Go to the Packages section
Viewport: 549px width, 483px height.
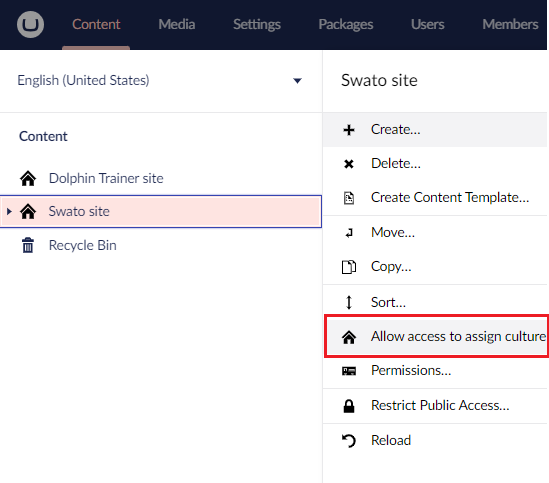(x=346, y=25)
